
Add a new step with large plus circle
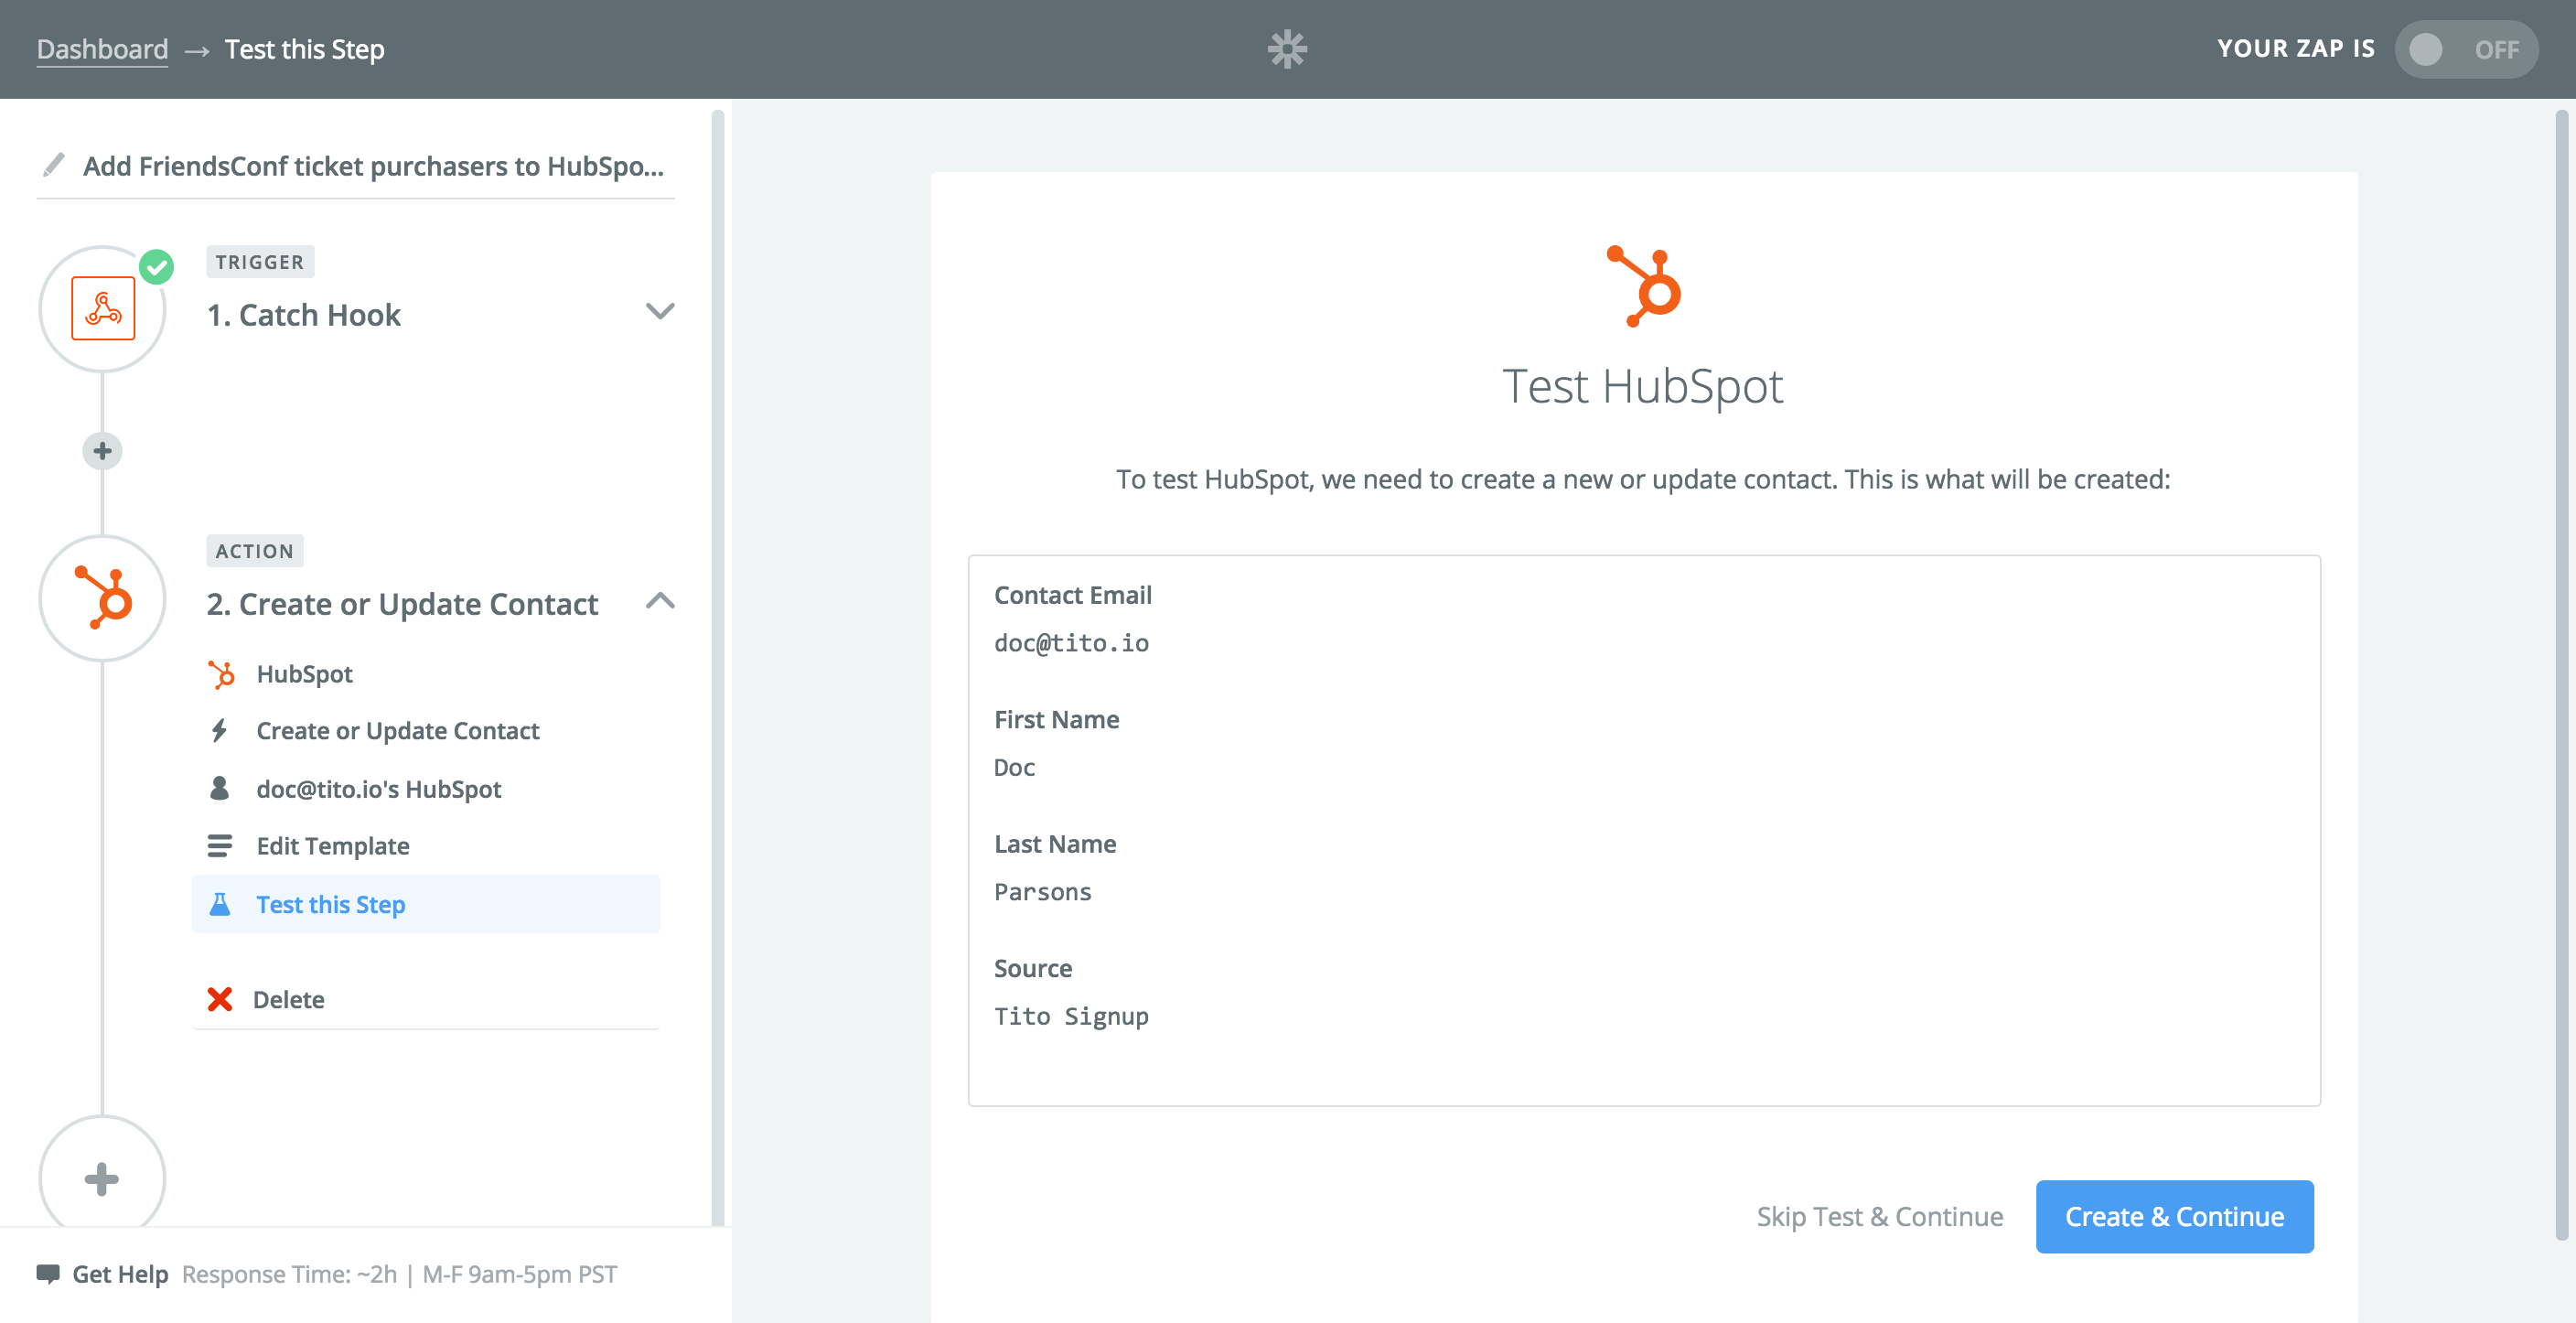click(102, 1178)
